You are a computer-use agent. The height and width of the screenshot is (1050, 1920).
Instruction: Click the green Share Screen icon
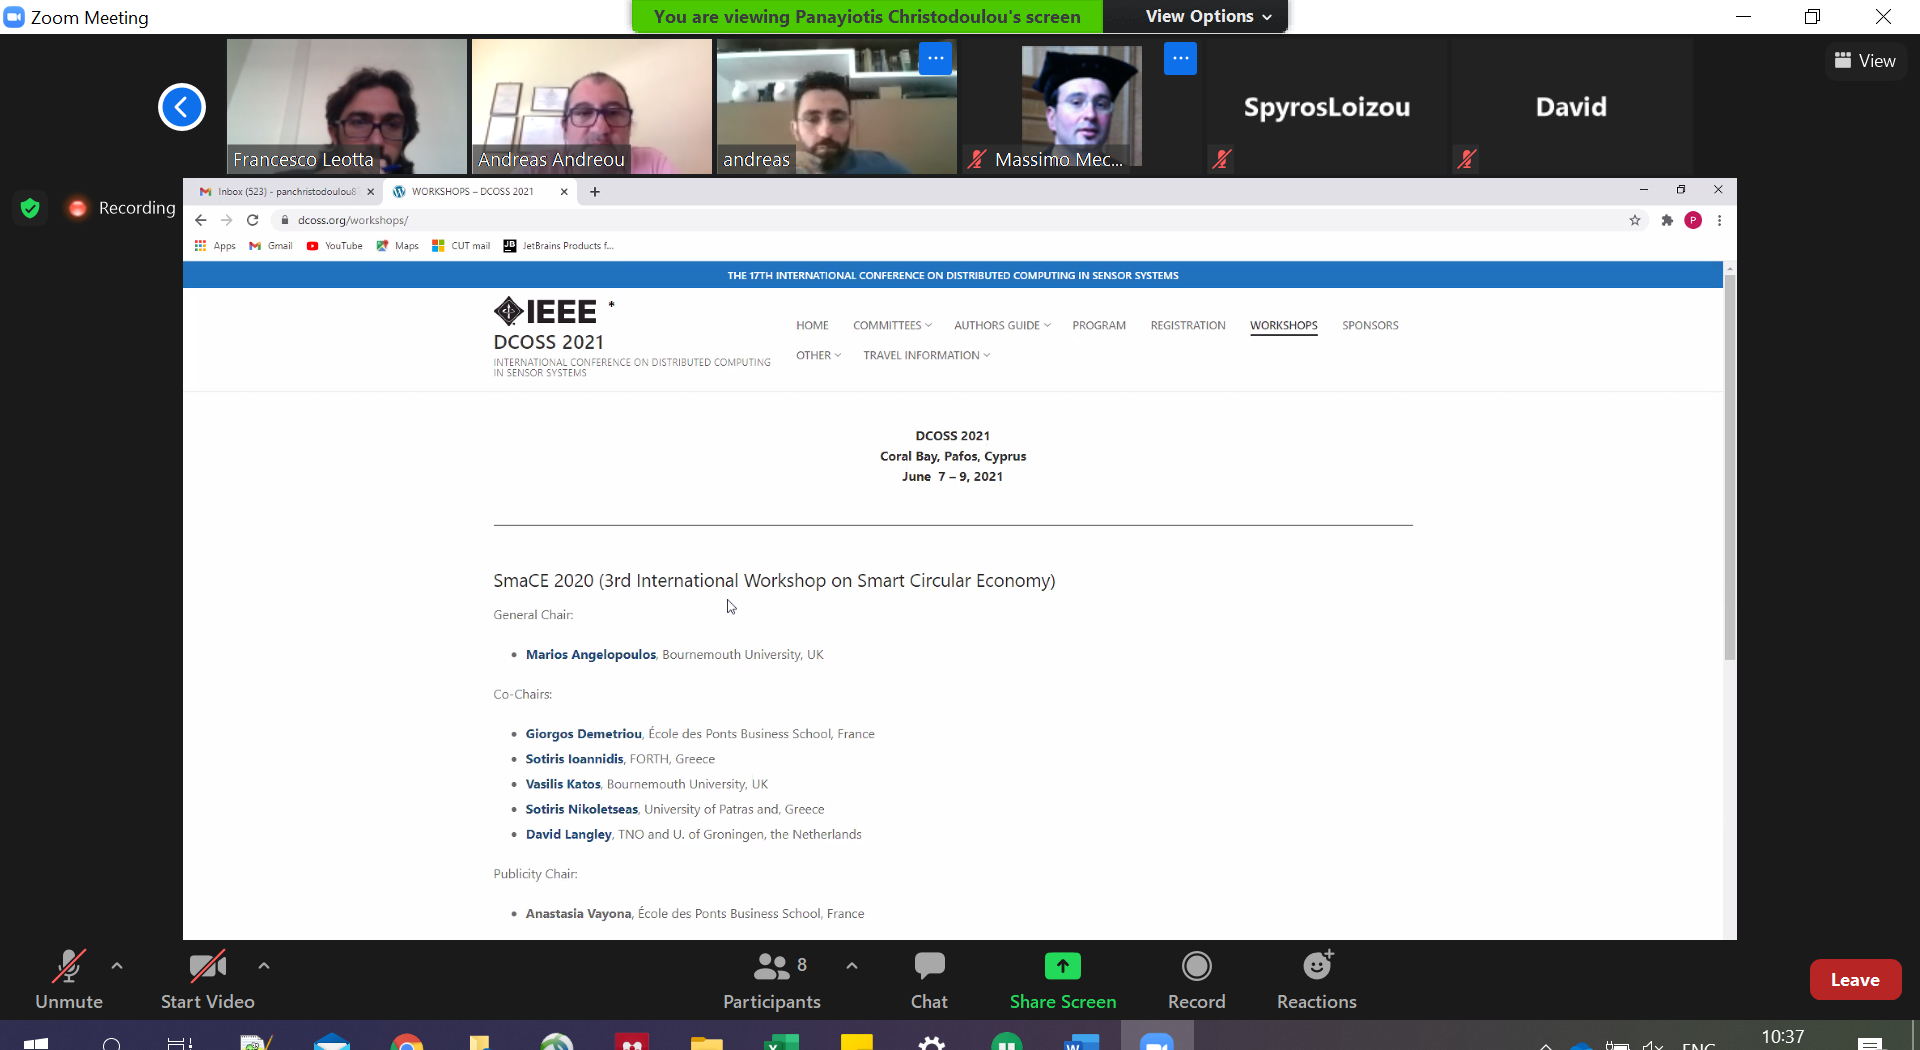1062,966
